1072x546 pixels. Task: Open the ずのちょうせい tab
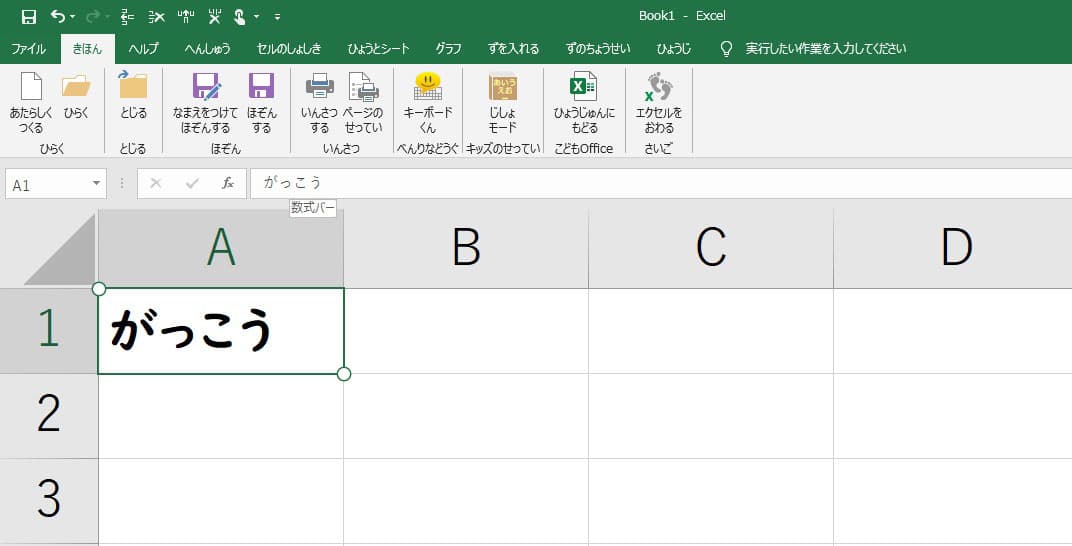(x=598, y=49)
